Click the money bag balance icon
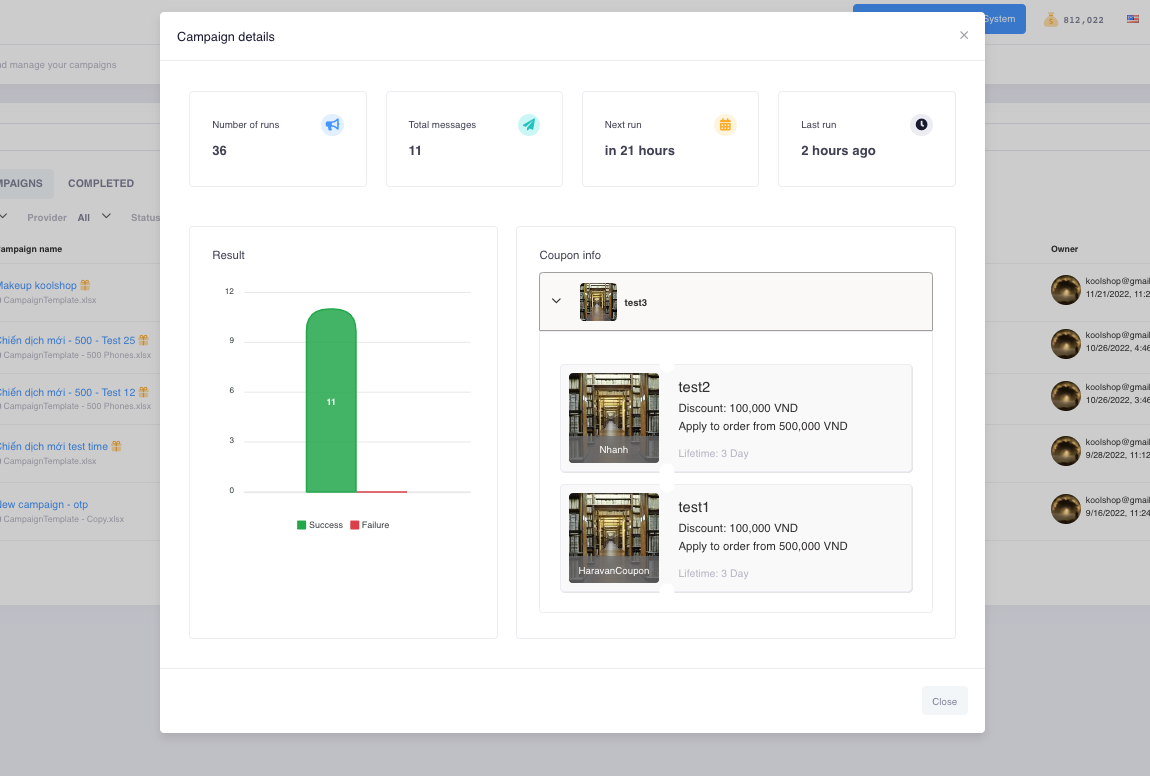This screenshot has height=776, width=1150. (1051, 19)
